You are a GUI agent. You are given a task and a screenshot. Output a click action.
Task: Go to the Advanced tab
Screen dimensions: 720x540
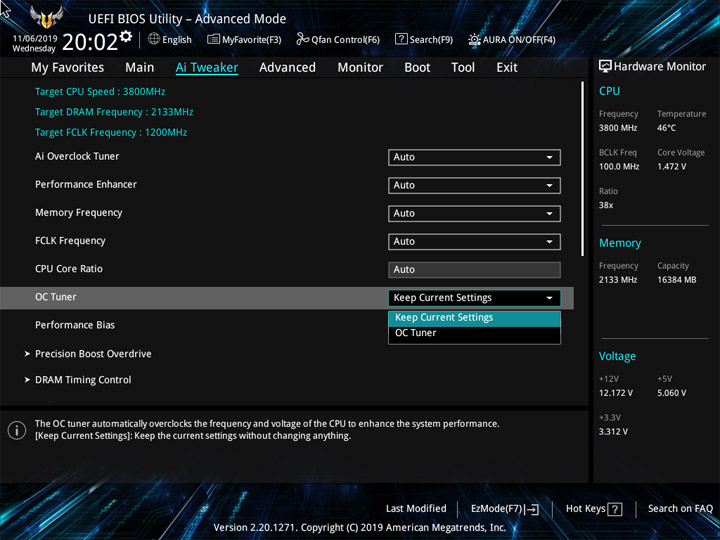[x=287, y=68]
